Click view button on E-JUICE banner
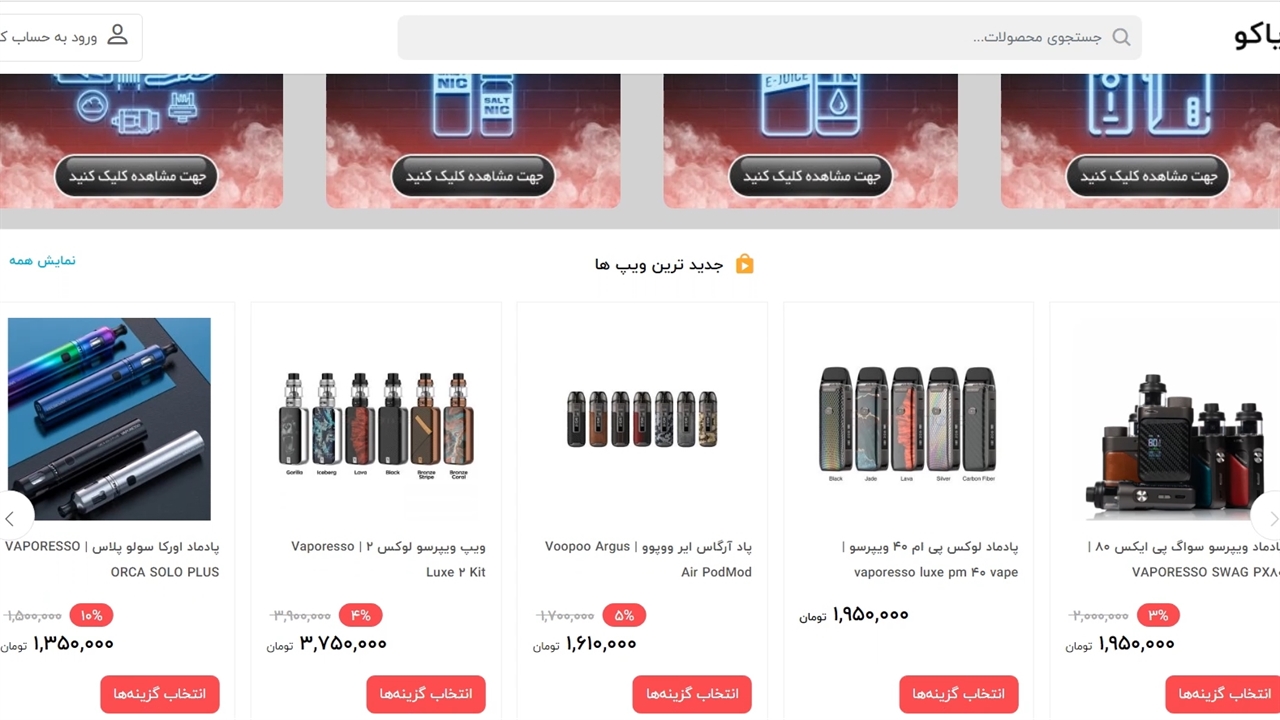Screen dimensions: 1280x720 click(811, 176)
